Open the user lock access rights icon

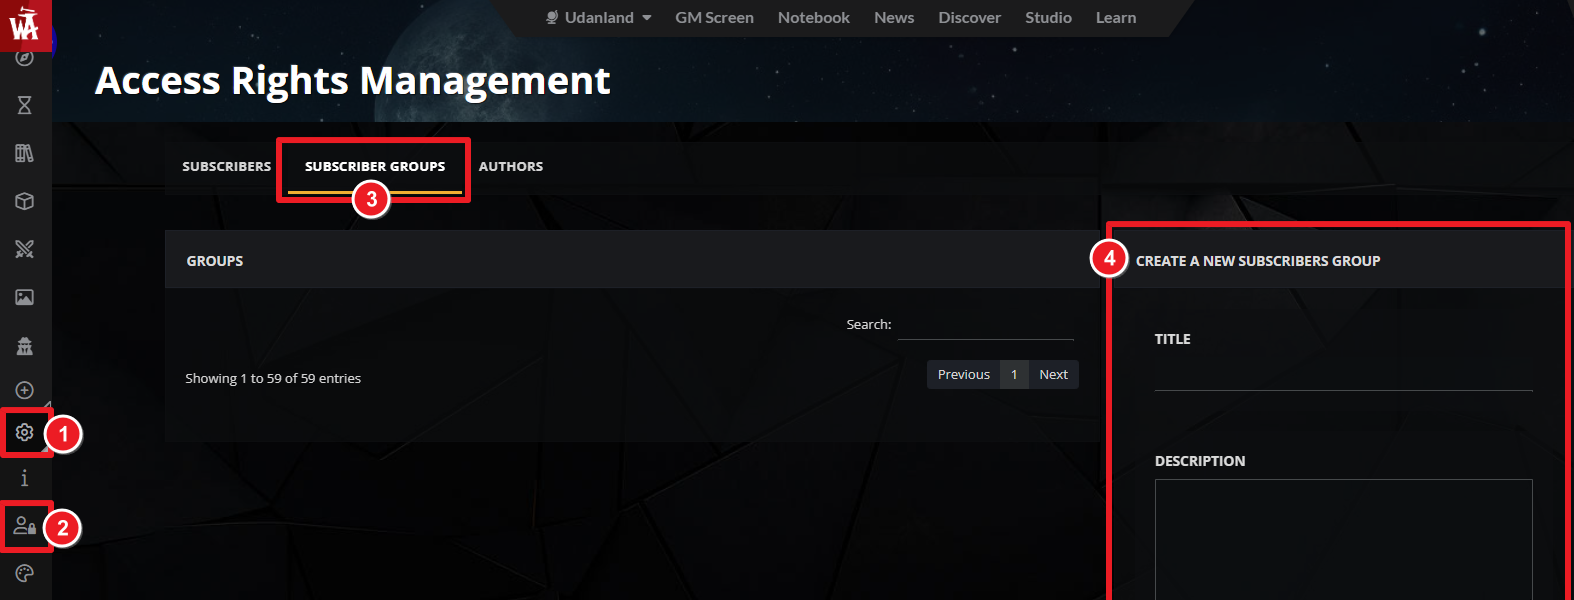click(25, 526)
